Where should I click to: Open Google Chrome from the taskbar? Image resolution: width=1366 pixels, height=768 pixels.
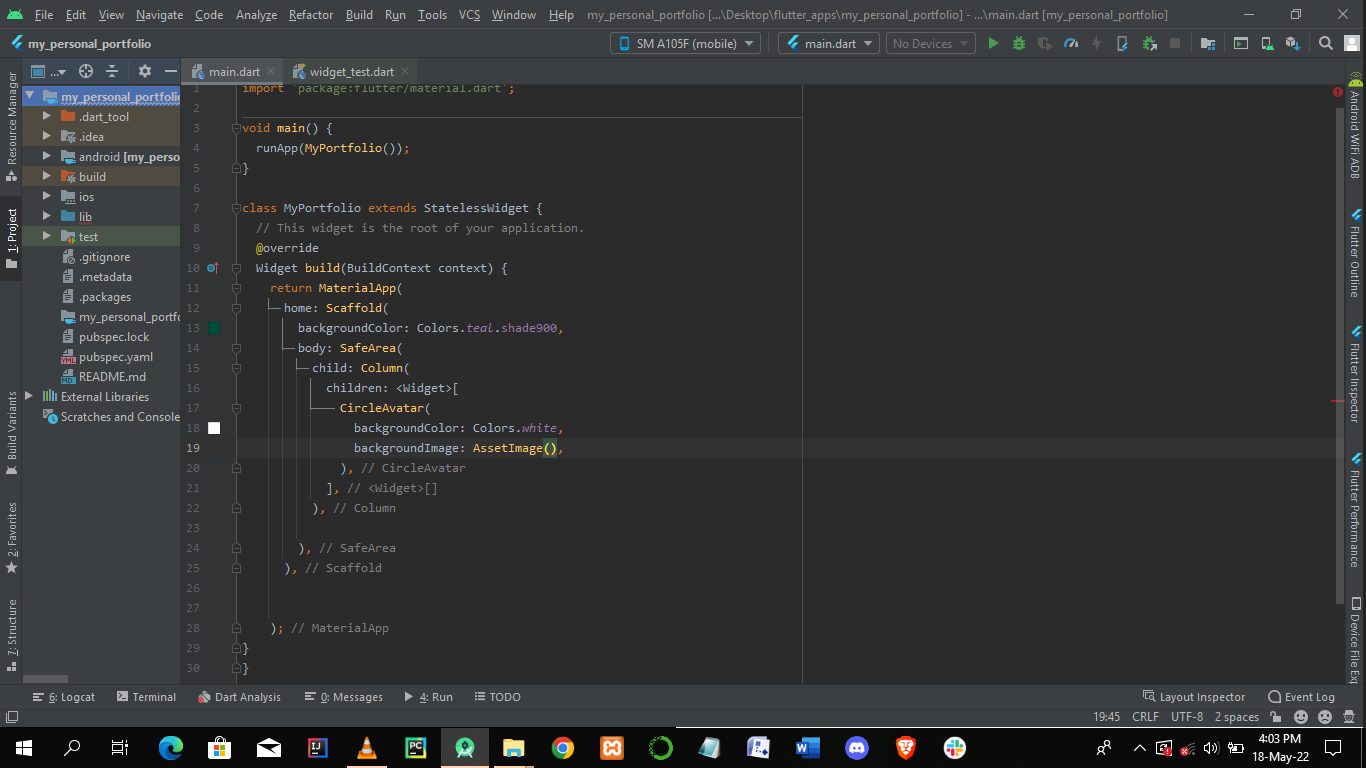click(x=563, y=747)
